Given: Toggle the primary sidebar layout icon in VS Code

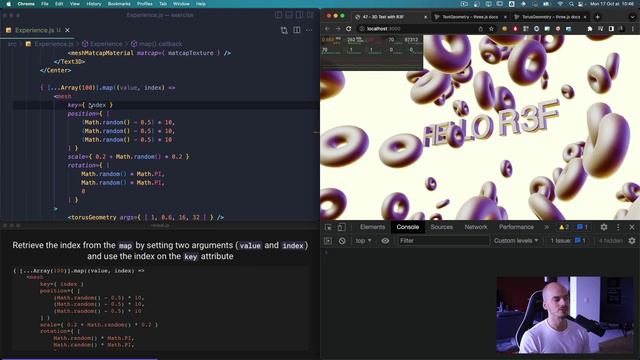Looking at the screenshot, I should coord(278,15).
